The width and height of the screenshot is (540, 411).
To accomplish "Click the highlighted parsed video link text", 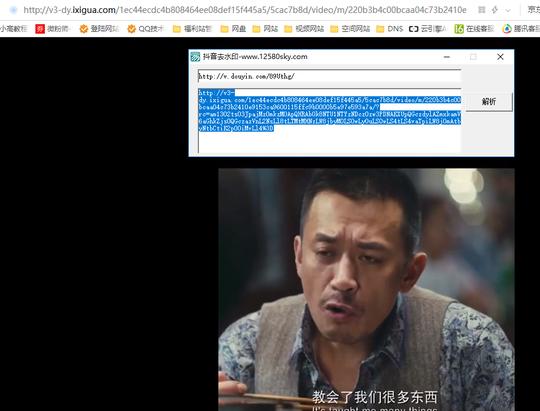I will coord(330,110).
